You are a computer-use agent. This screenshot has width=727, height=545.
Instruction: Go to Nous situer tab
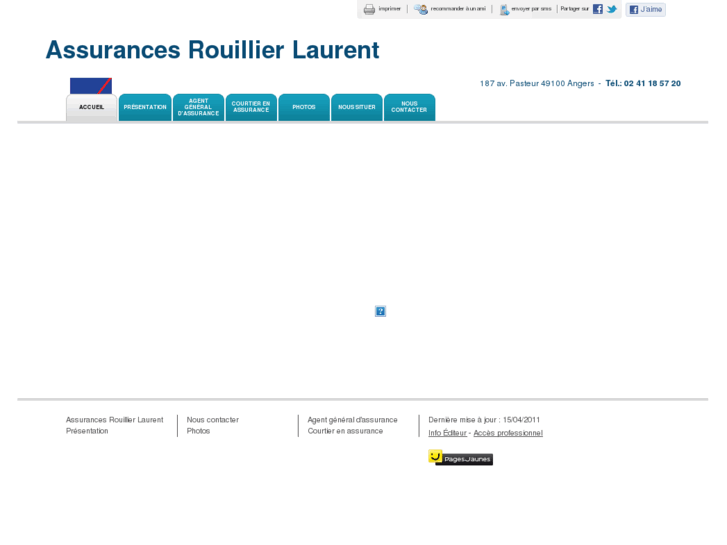pyautogui.click(x=357, y=108)
